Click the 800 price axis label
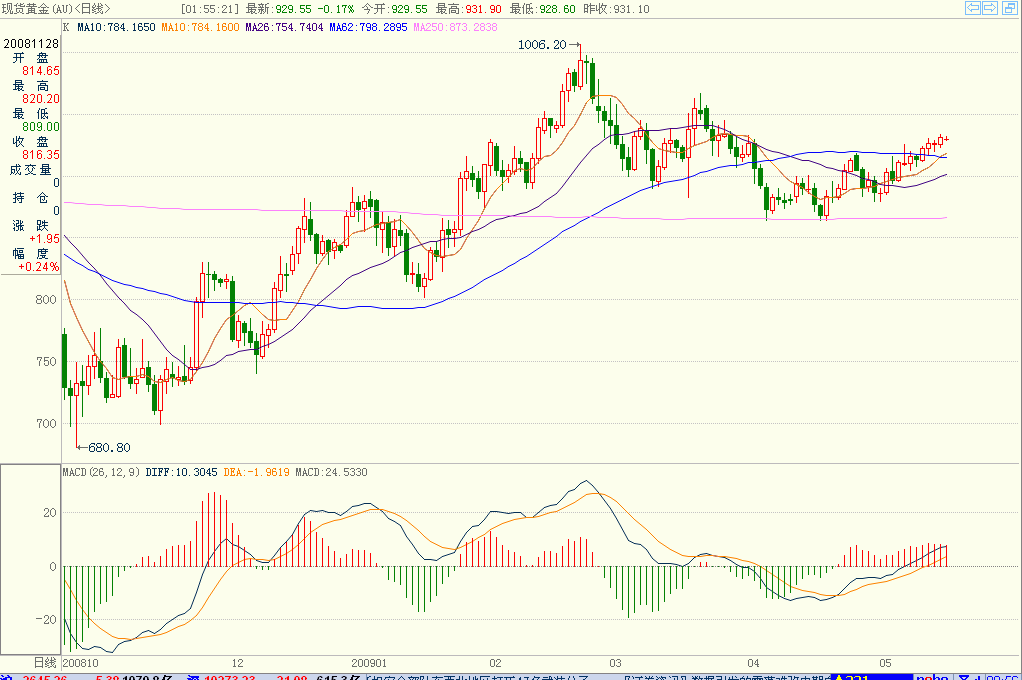Viewport: 1022px width, 680px height. click(x=46, y=300)
